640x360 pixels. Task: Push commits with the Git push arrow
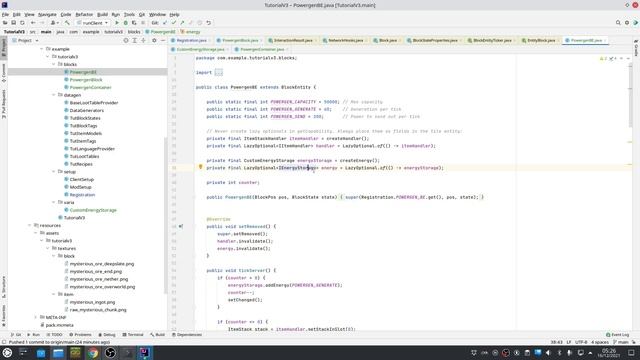click(182, 23)
